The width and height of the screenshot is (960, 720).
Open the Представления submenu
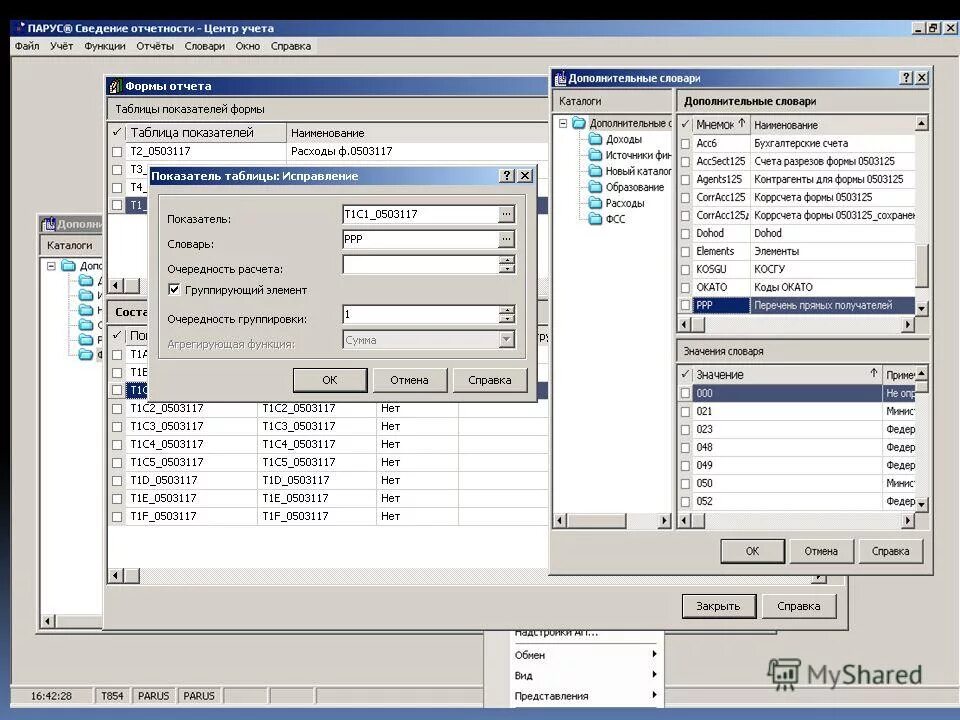pos(585,696)
